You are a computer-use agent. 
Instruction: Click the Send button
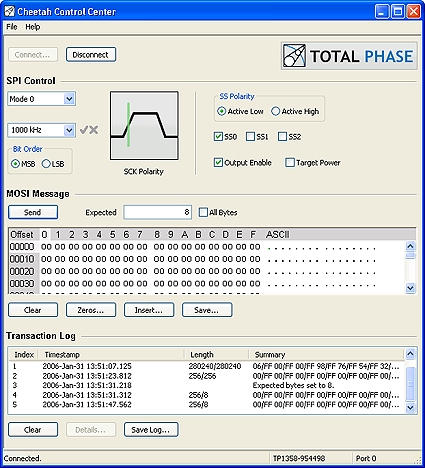(x=33, y=212)
